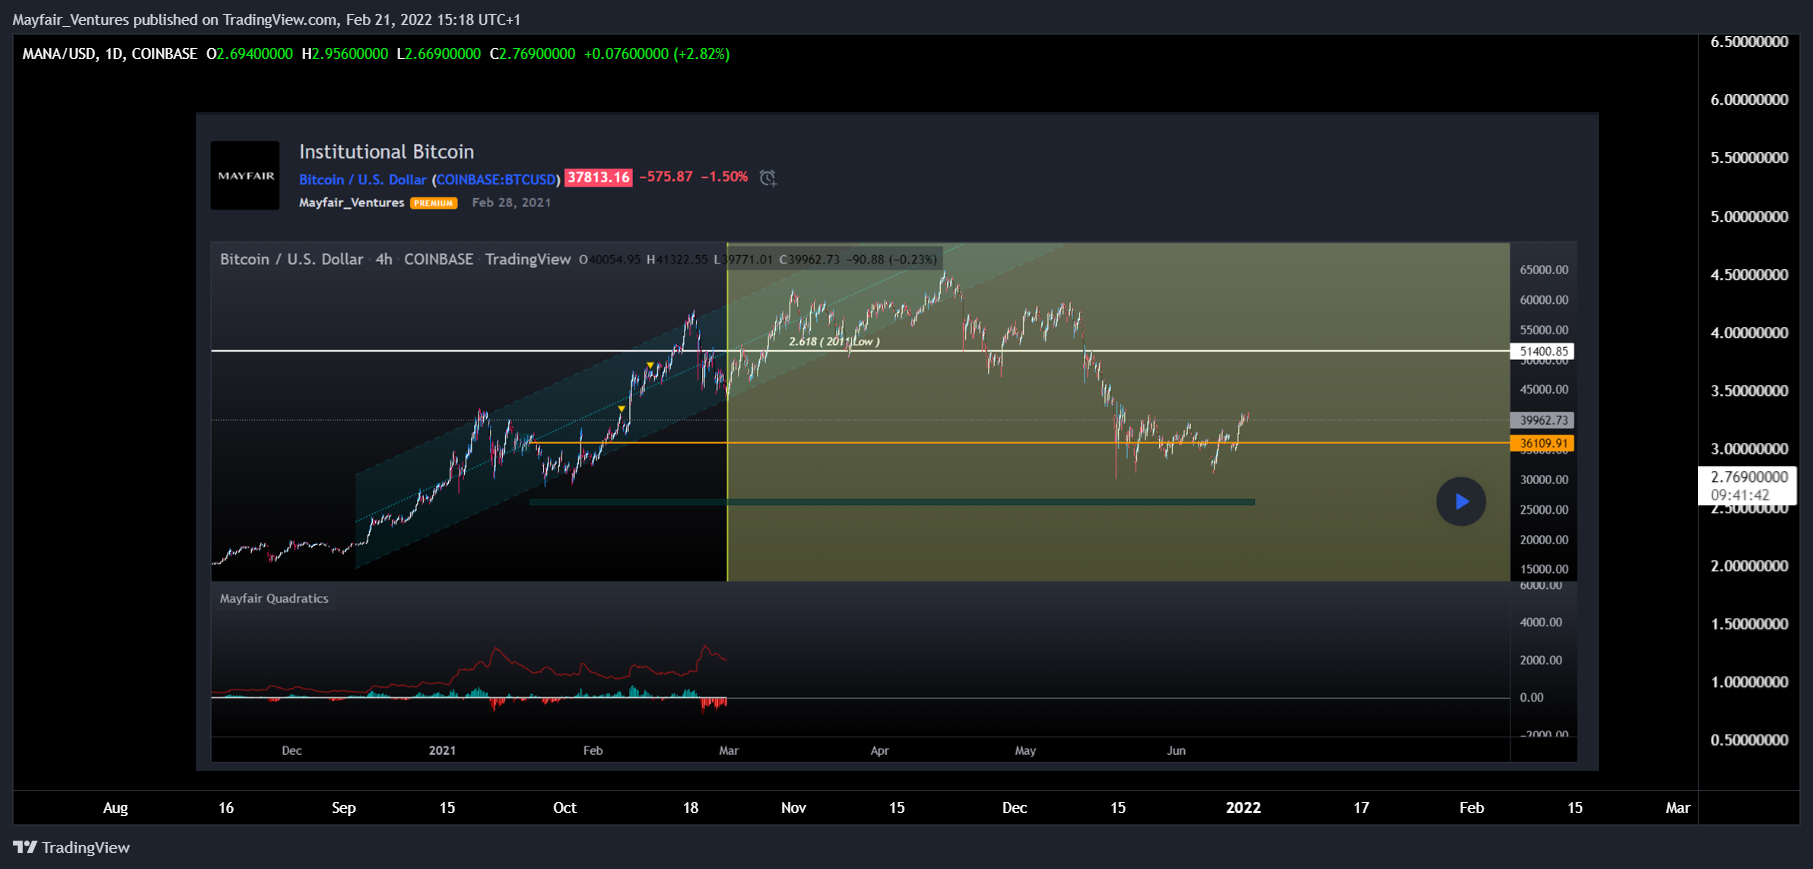Click the 2022 label on time axis
This screenshot has width=1813, height=869.
1243,807
